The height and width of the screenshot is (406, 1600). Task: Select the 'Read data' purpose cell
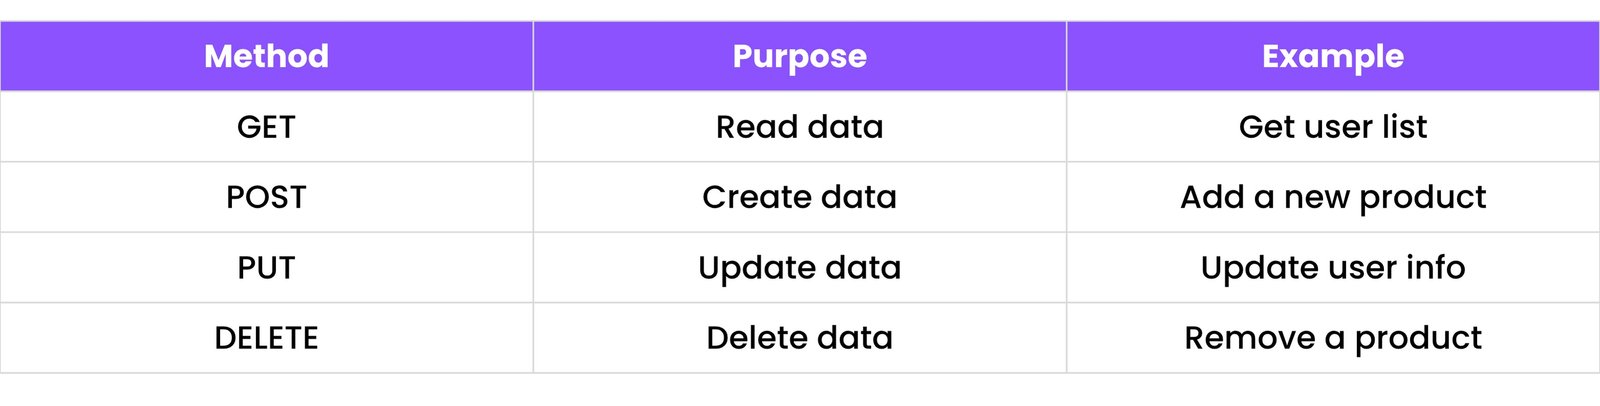click(x=799, y=127)
